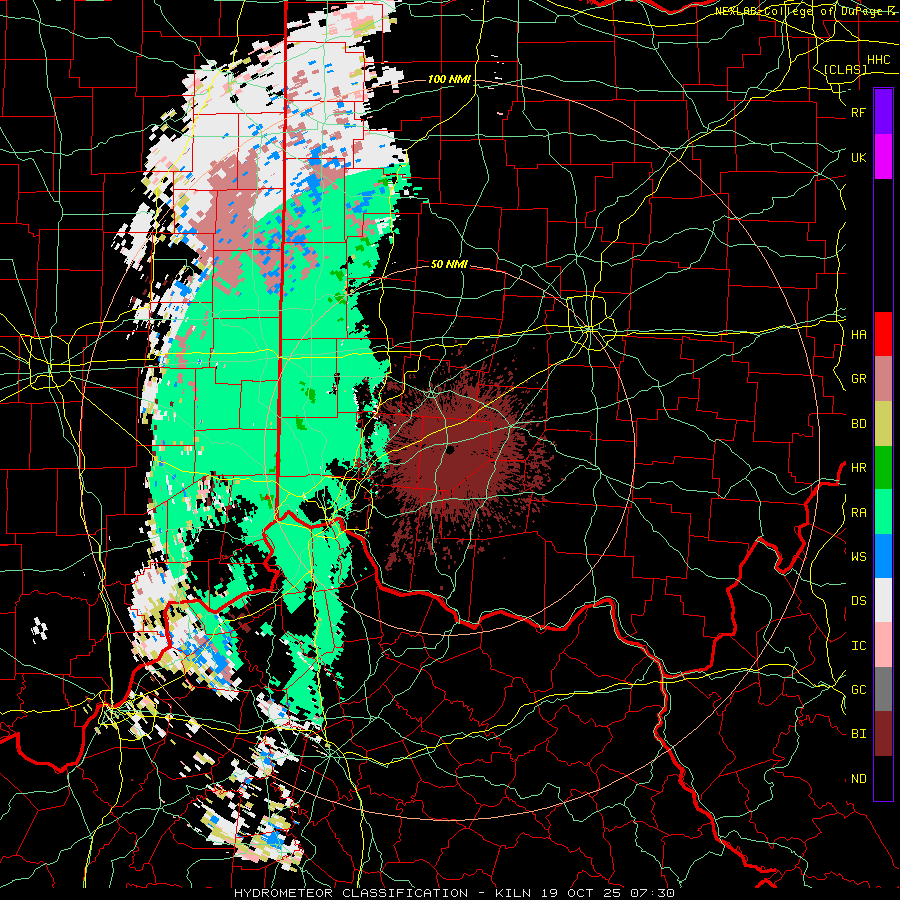Click the BI dark brown legend swatch
900x900 pixels.
click(883, 734)
